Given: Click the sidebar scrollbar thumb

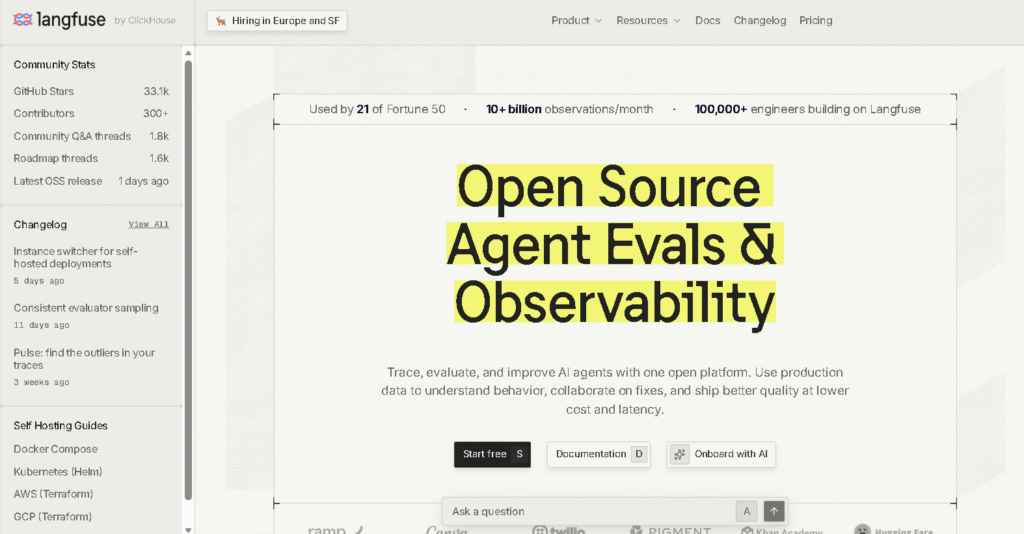Looking at the screenshot, I should click(x=188, y=281).
